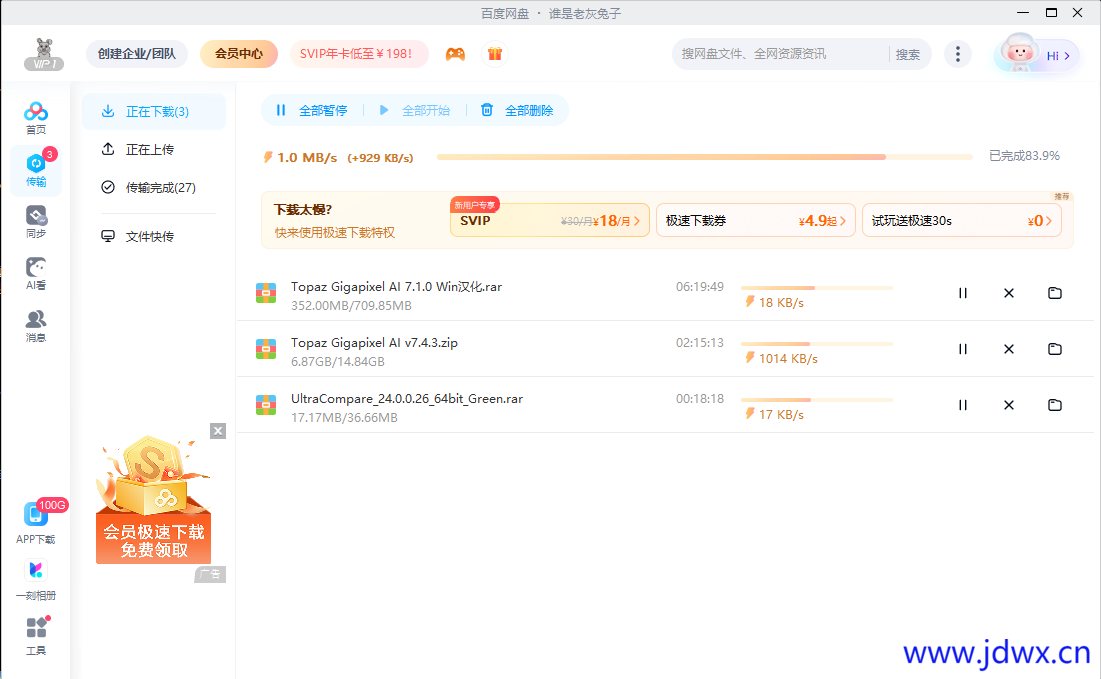Click the 6.87GB/14.84GB size text

pyautogui.click(x=338, y=362)
